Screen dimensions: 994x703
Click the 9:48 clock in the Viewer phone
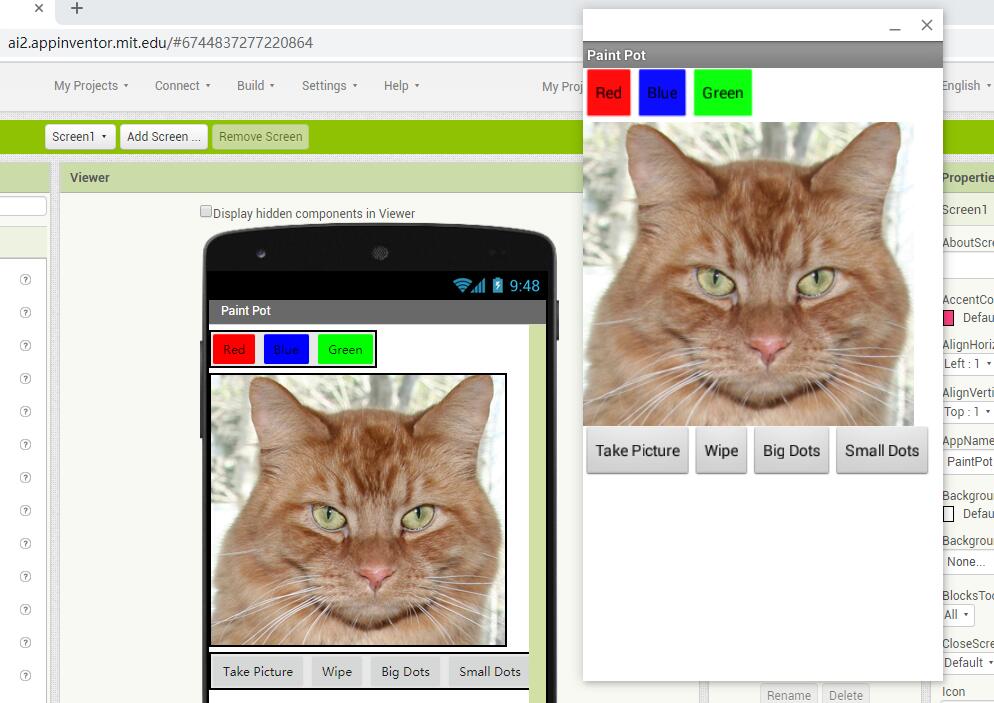(x=525, y=286)
